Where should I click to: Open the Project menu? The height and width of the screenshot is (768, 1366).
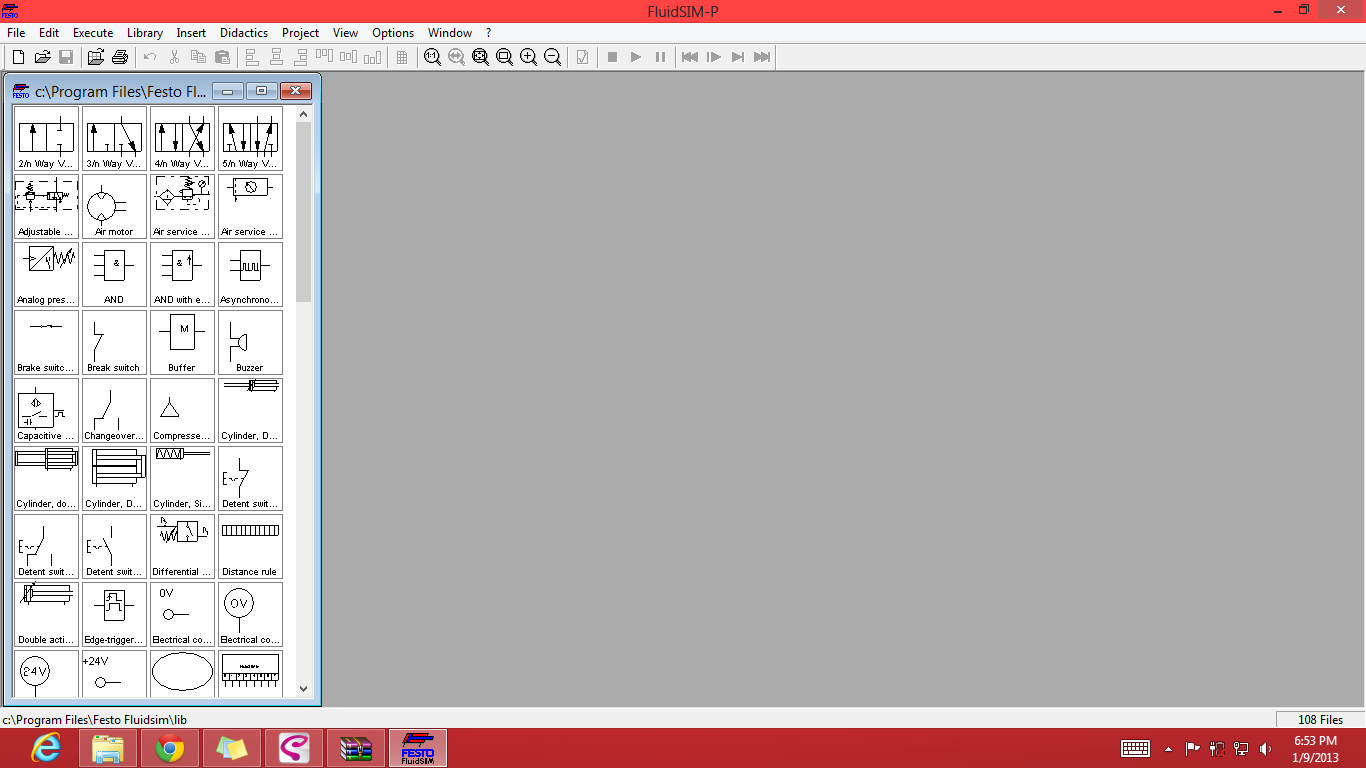point(300,33)
